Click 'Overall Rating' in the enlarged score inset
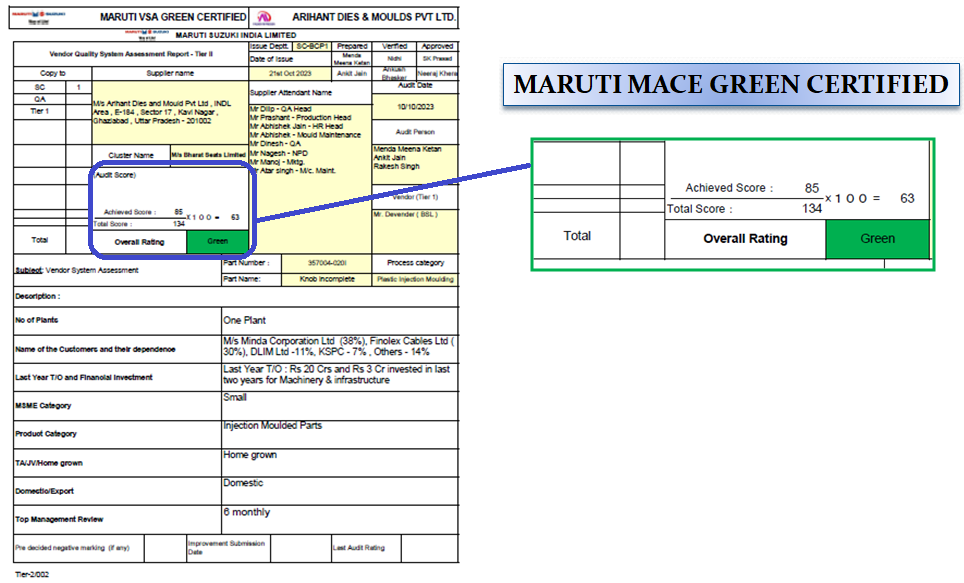Image resolution: width=964 pixels, height=583 pixels. [x=745, y=239]
